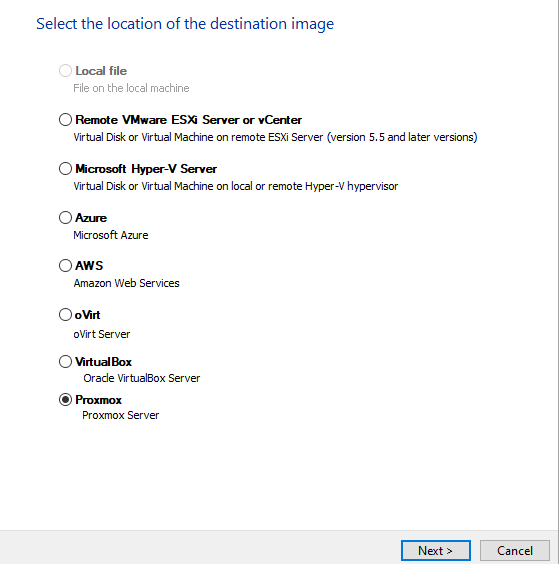Select the oVirt radio button
559x564 pixels.
65,314
